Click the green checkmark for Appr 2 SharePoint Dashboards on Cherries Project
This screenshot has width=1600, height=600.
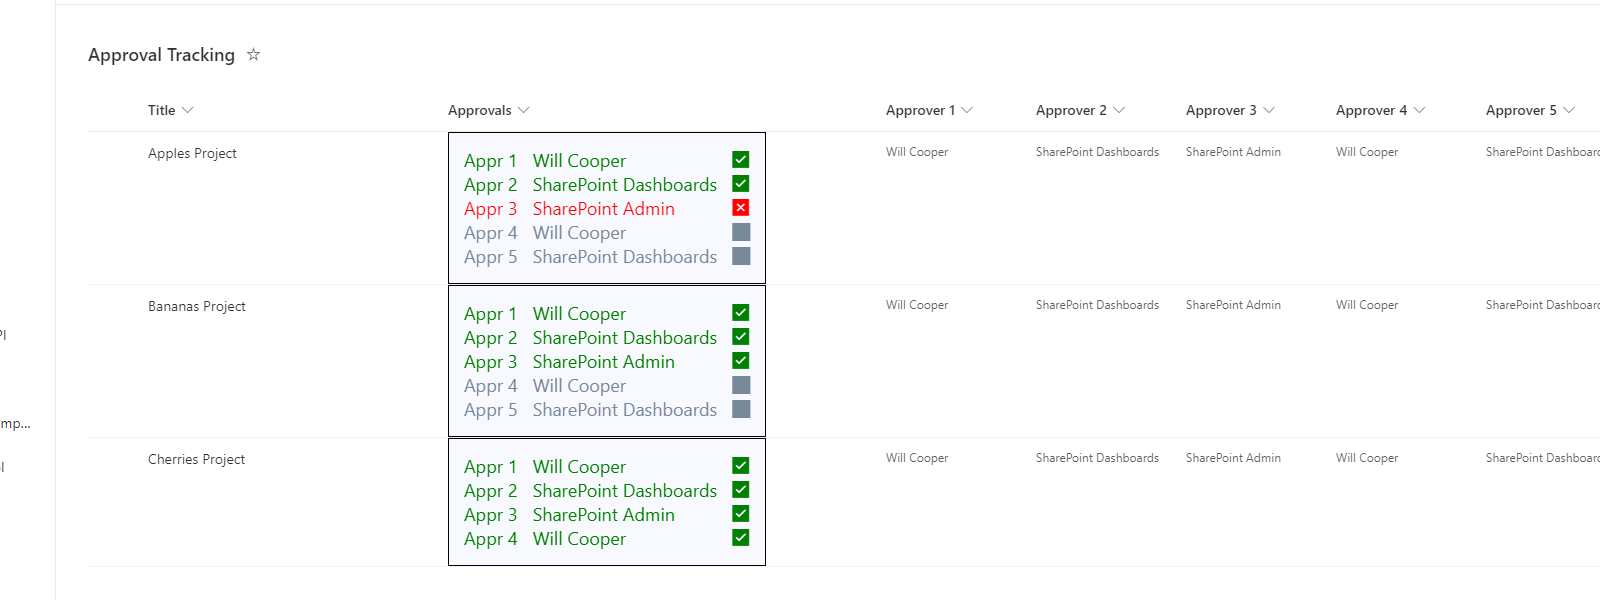tap(740, 489)
